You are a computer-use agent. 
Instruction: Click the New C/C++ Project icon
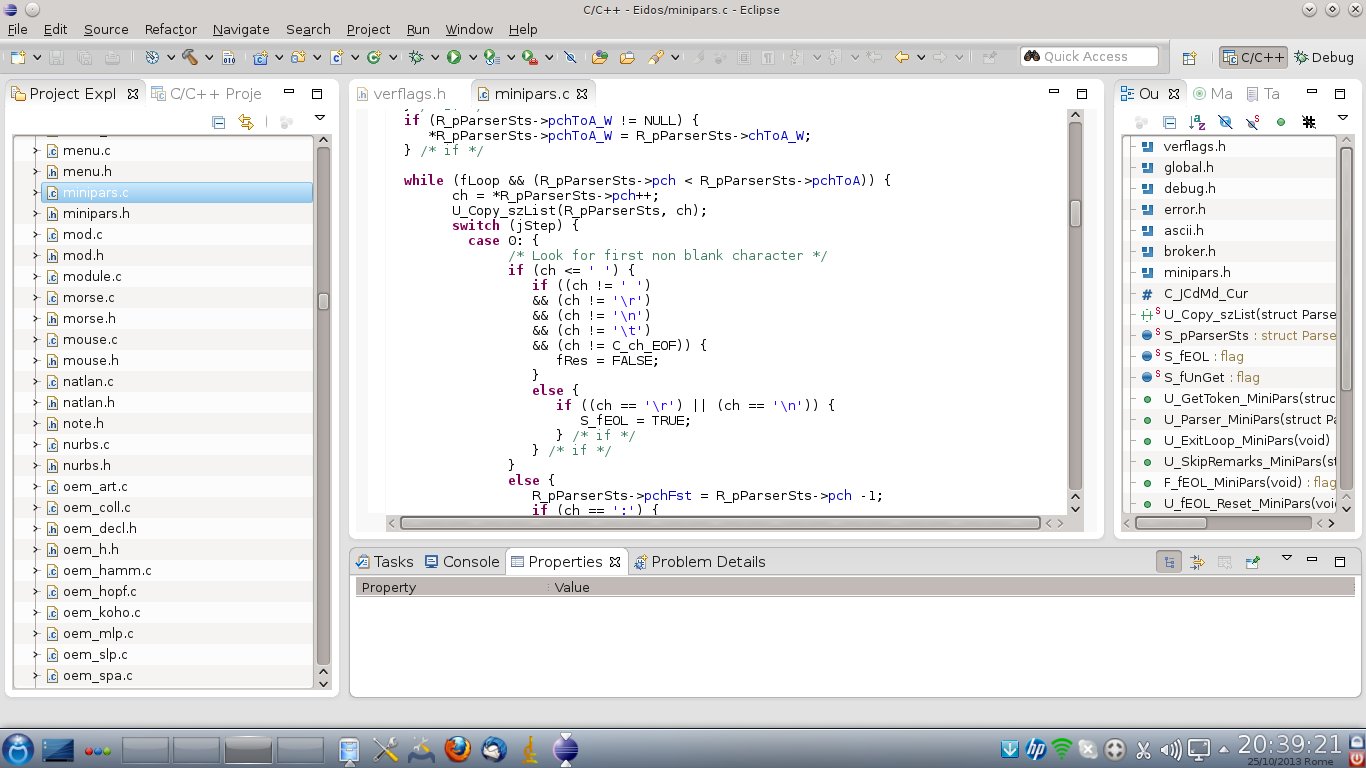(x=260, y=57)
